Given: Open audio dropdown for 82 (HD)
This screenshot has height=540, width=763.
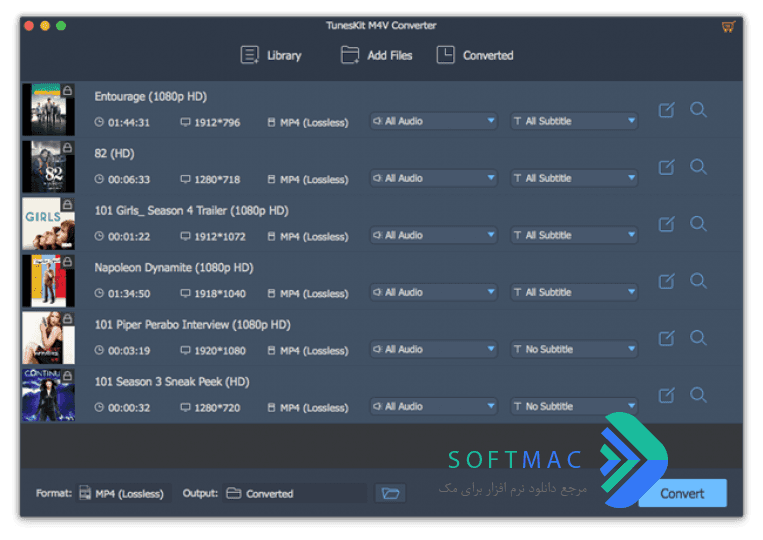Looking at the screenshot, I should click(434, 178).
